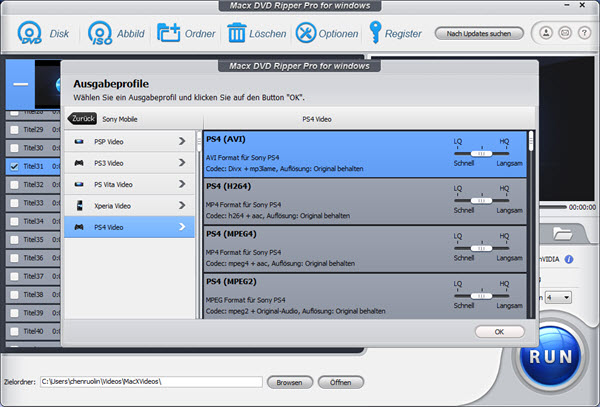Tick the Titel37 checkbox

click(14, 277)
